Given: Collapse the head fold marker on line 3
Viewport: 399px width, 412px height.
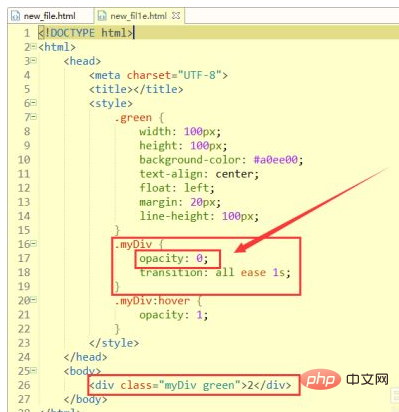Looking at the screenshot, I should [33, 60].
